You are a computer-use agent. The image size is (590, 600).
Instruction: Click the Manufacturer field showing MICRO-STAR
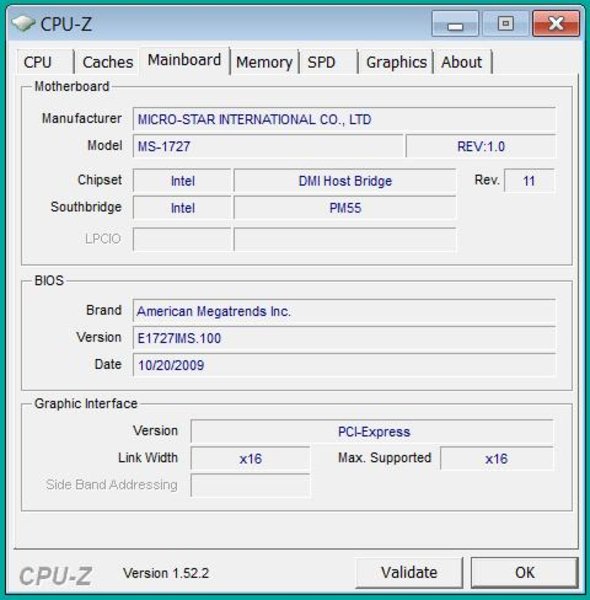[x=344, y=119]
